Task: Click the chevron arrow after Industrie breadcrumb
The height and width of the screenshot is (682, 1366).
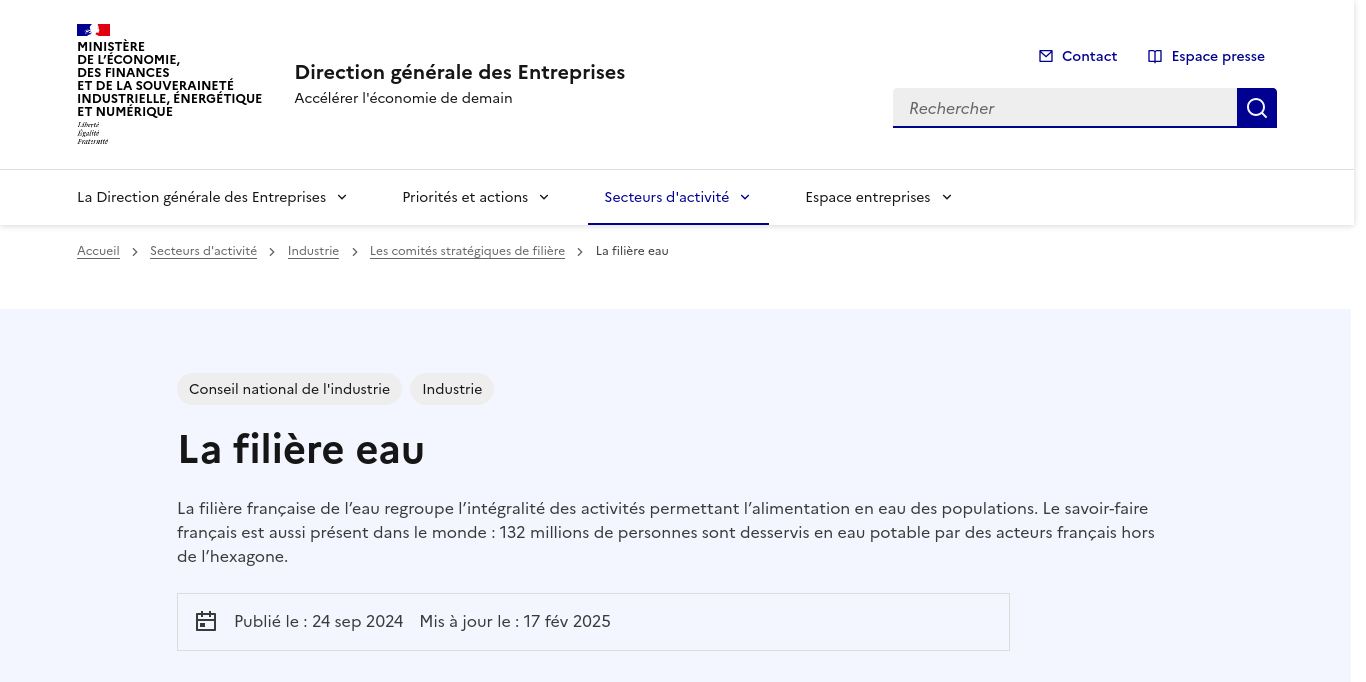Action: point(354,252)
